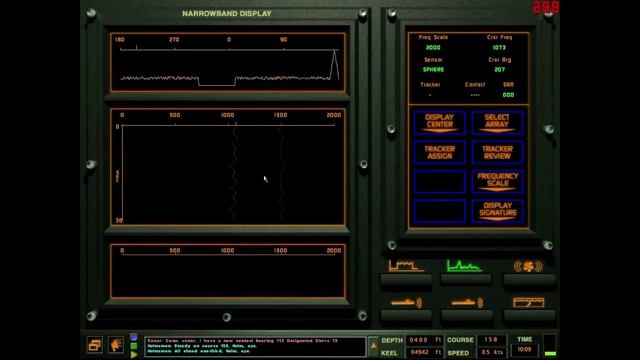Open the DEMON propeller icon
Viewport: 640px width, 360px height.
[x=528, y=267]
